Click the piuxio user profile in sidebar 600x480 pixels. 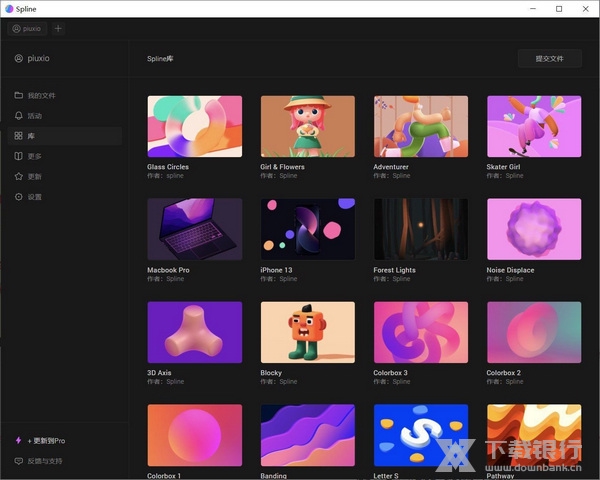[40, 59]
